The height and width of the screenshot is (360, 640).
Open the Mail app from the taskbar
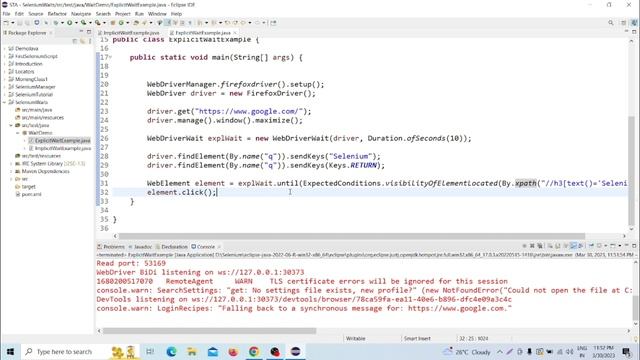click(213, 351)
